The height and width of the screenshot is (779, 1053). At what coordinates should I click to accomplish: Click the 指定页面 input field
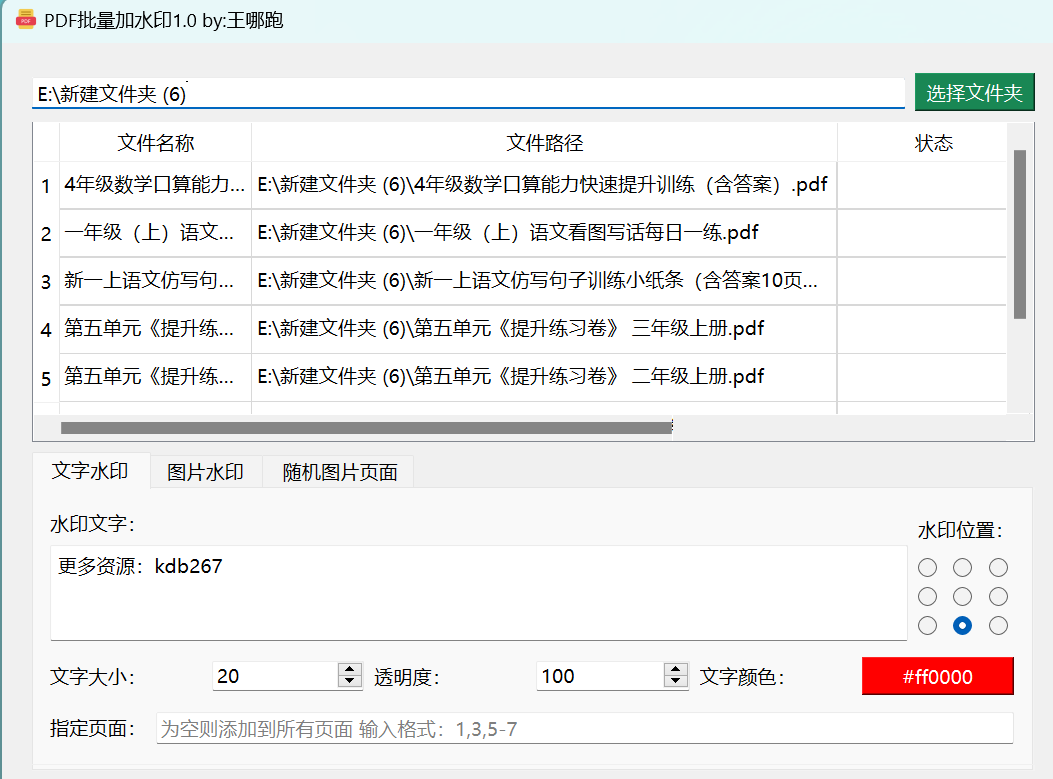tap(584, 729)
